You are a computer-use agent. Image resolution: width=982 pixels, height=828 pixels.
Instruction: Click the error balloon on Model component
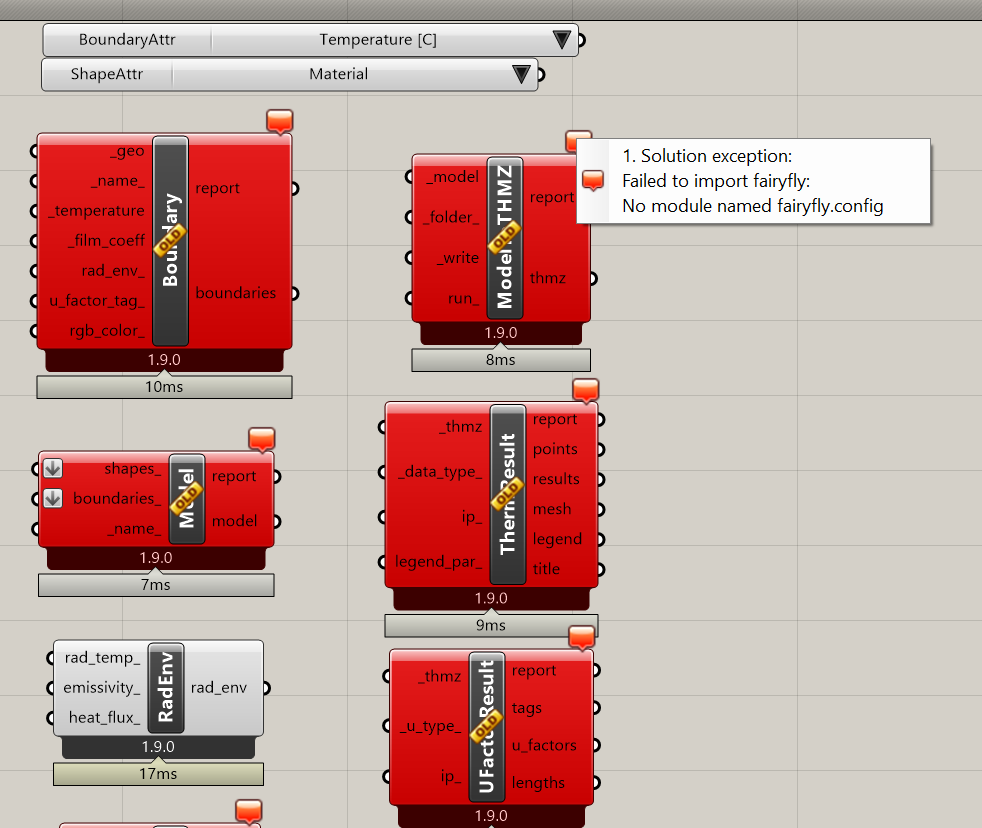[x=261, y=439]
